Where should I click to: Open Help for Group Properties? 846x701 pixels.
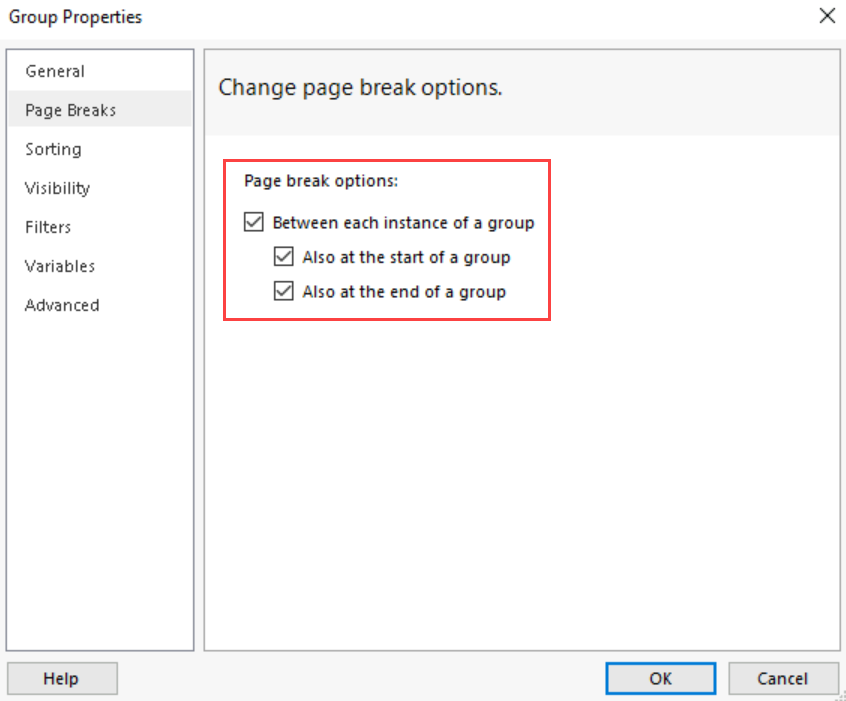pyautogui.click(x=62, y=678)
